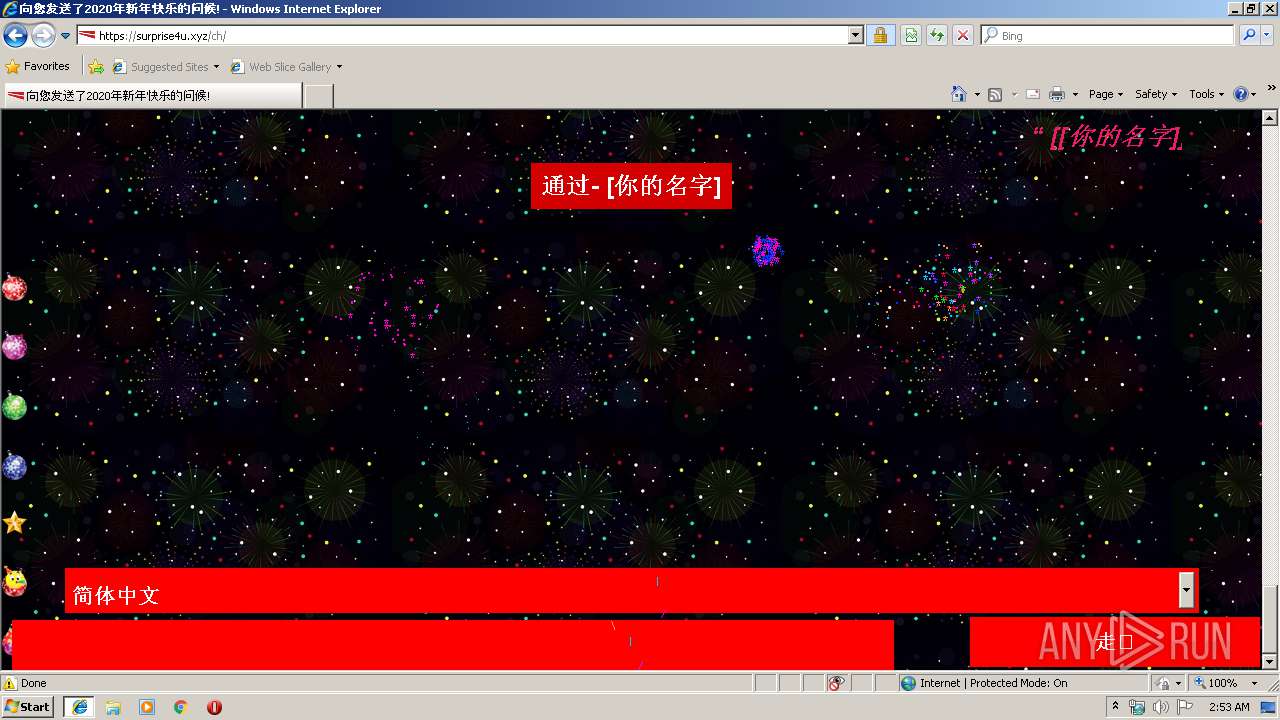Click the pink Christmas ball ornament
Screen dimensions: 1280x720
click(14, 347)
